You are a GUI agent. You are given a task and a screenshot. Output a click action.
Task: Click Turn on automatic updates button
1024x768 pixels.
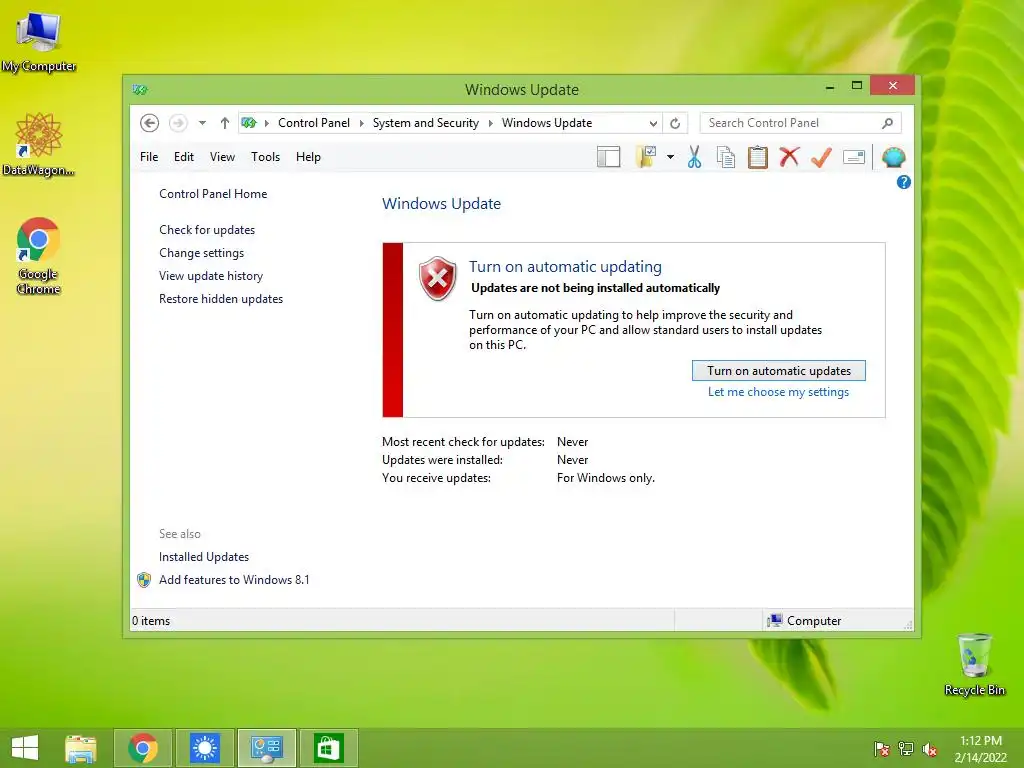point(778,370)
